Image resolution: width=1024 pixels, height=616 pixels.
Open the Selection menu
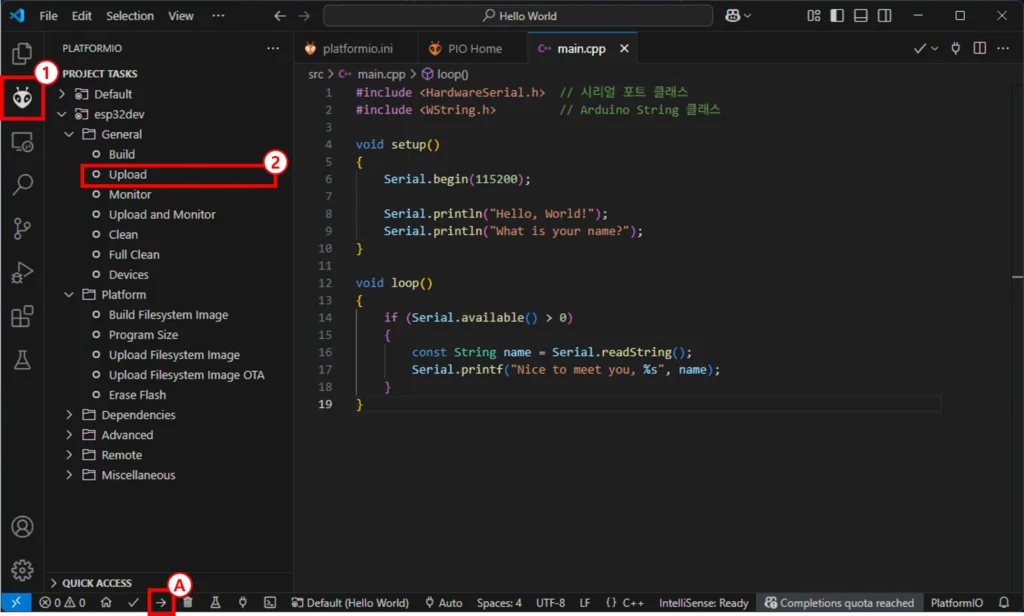click(130, 16)
